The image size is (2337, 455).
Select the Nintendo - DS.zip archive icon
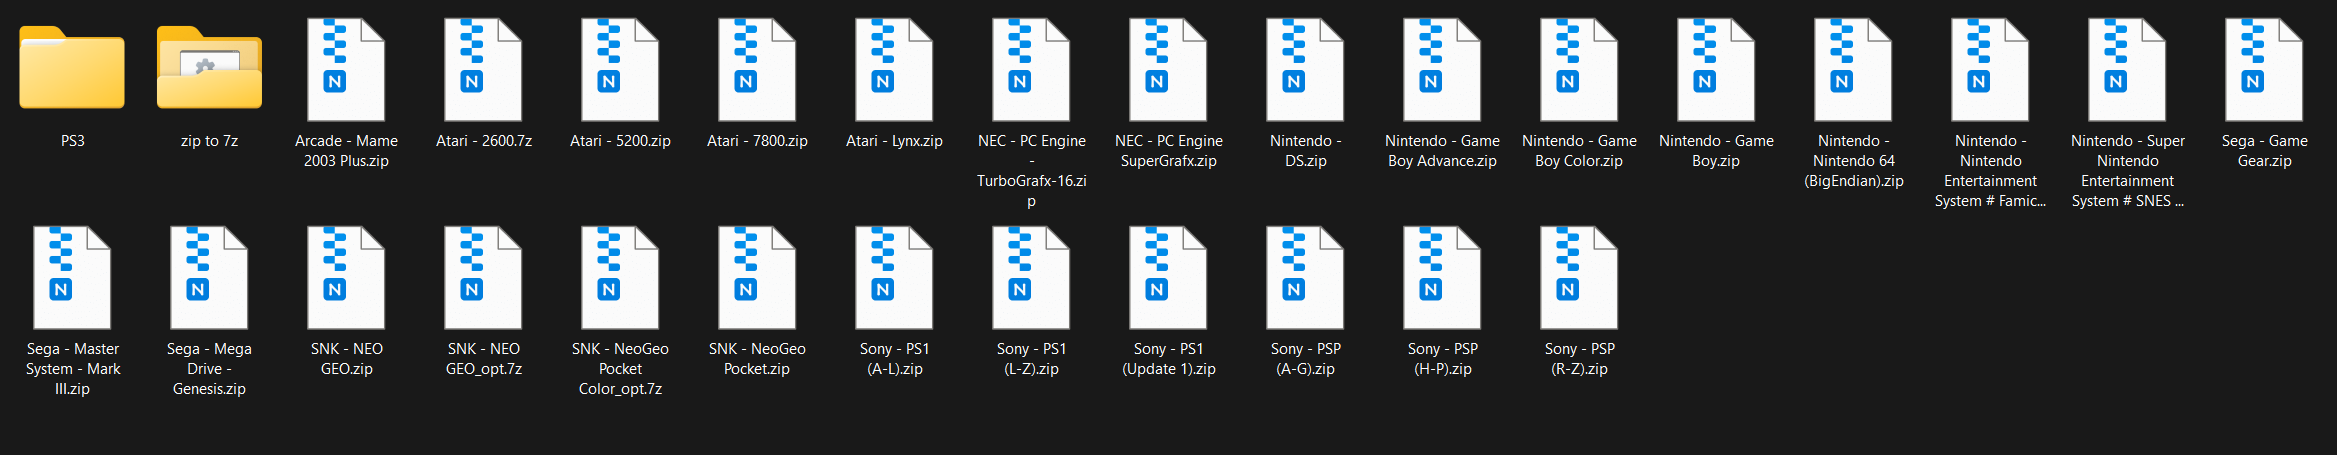[1305, 69]
